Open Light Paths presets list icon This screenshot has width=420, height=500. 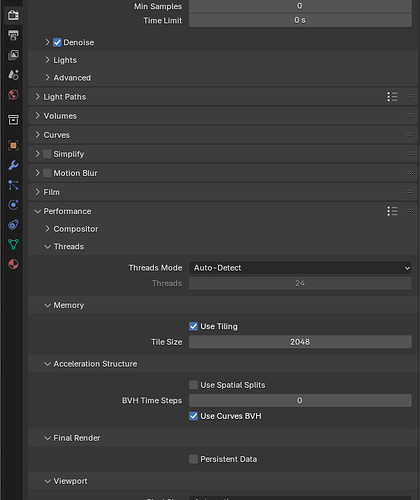tap(392, 97)
